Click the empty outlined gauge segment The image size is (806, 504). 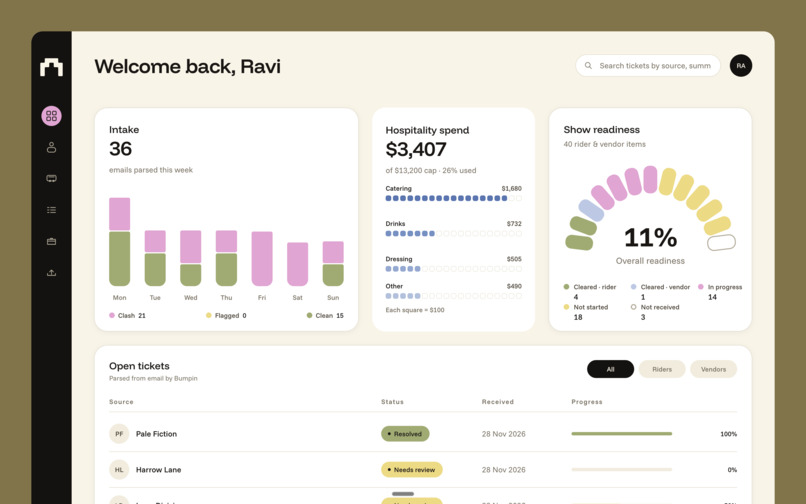721,242
